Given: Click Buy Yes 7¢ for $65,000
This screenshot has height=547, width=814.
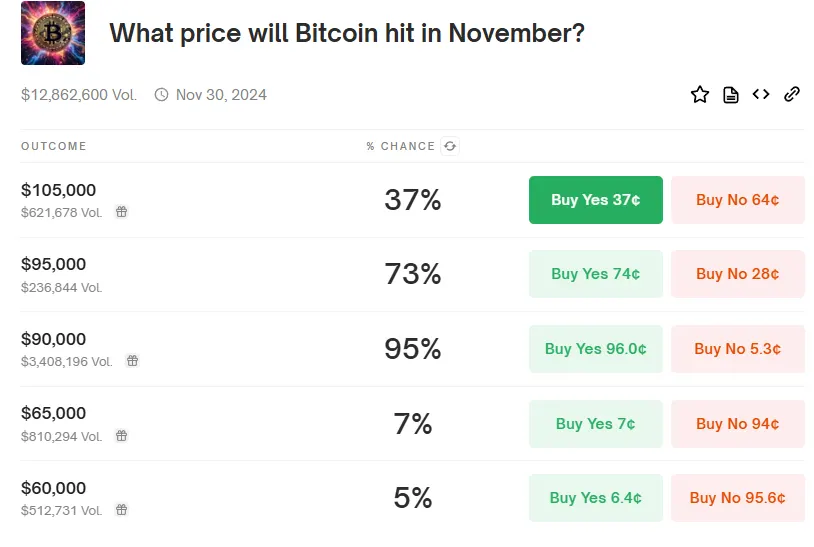Looking at the screenshot, I should tap(595, 424).
